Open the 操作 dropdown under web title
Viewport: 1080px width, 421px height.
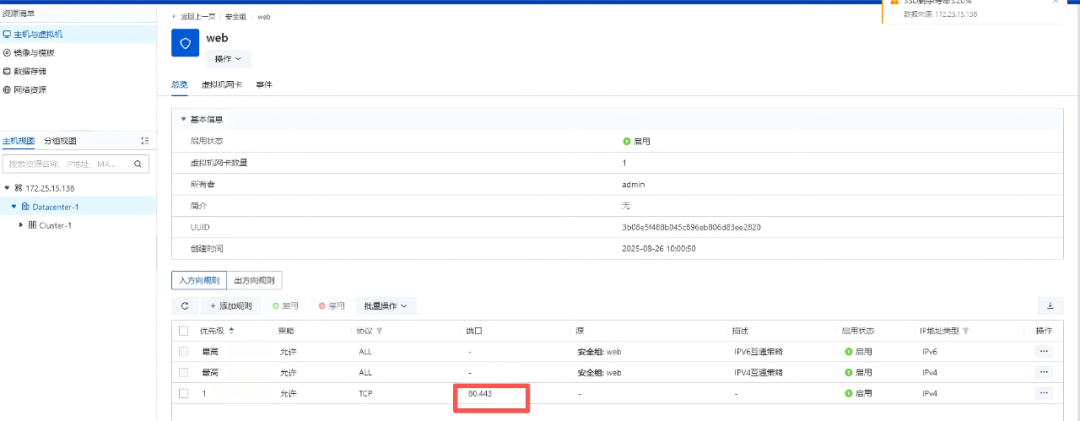[x=229, y=59]
